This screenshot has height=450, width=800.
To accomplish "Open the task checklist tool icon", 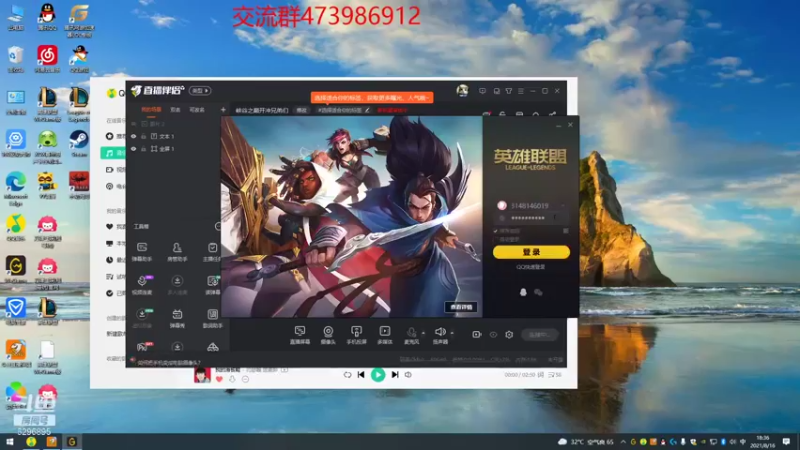I will tap(212, 248).
